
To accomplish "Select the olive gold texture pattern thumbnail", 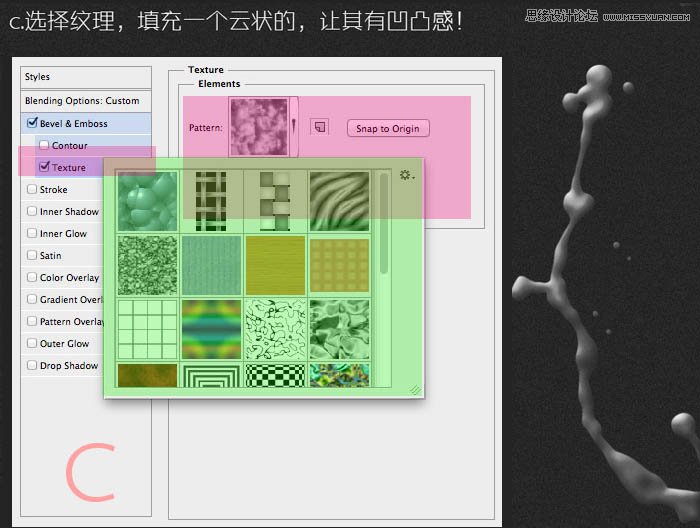I will pyautogui.click(x=147, y=375).
